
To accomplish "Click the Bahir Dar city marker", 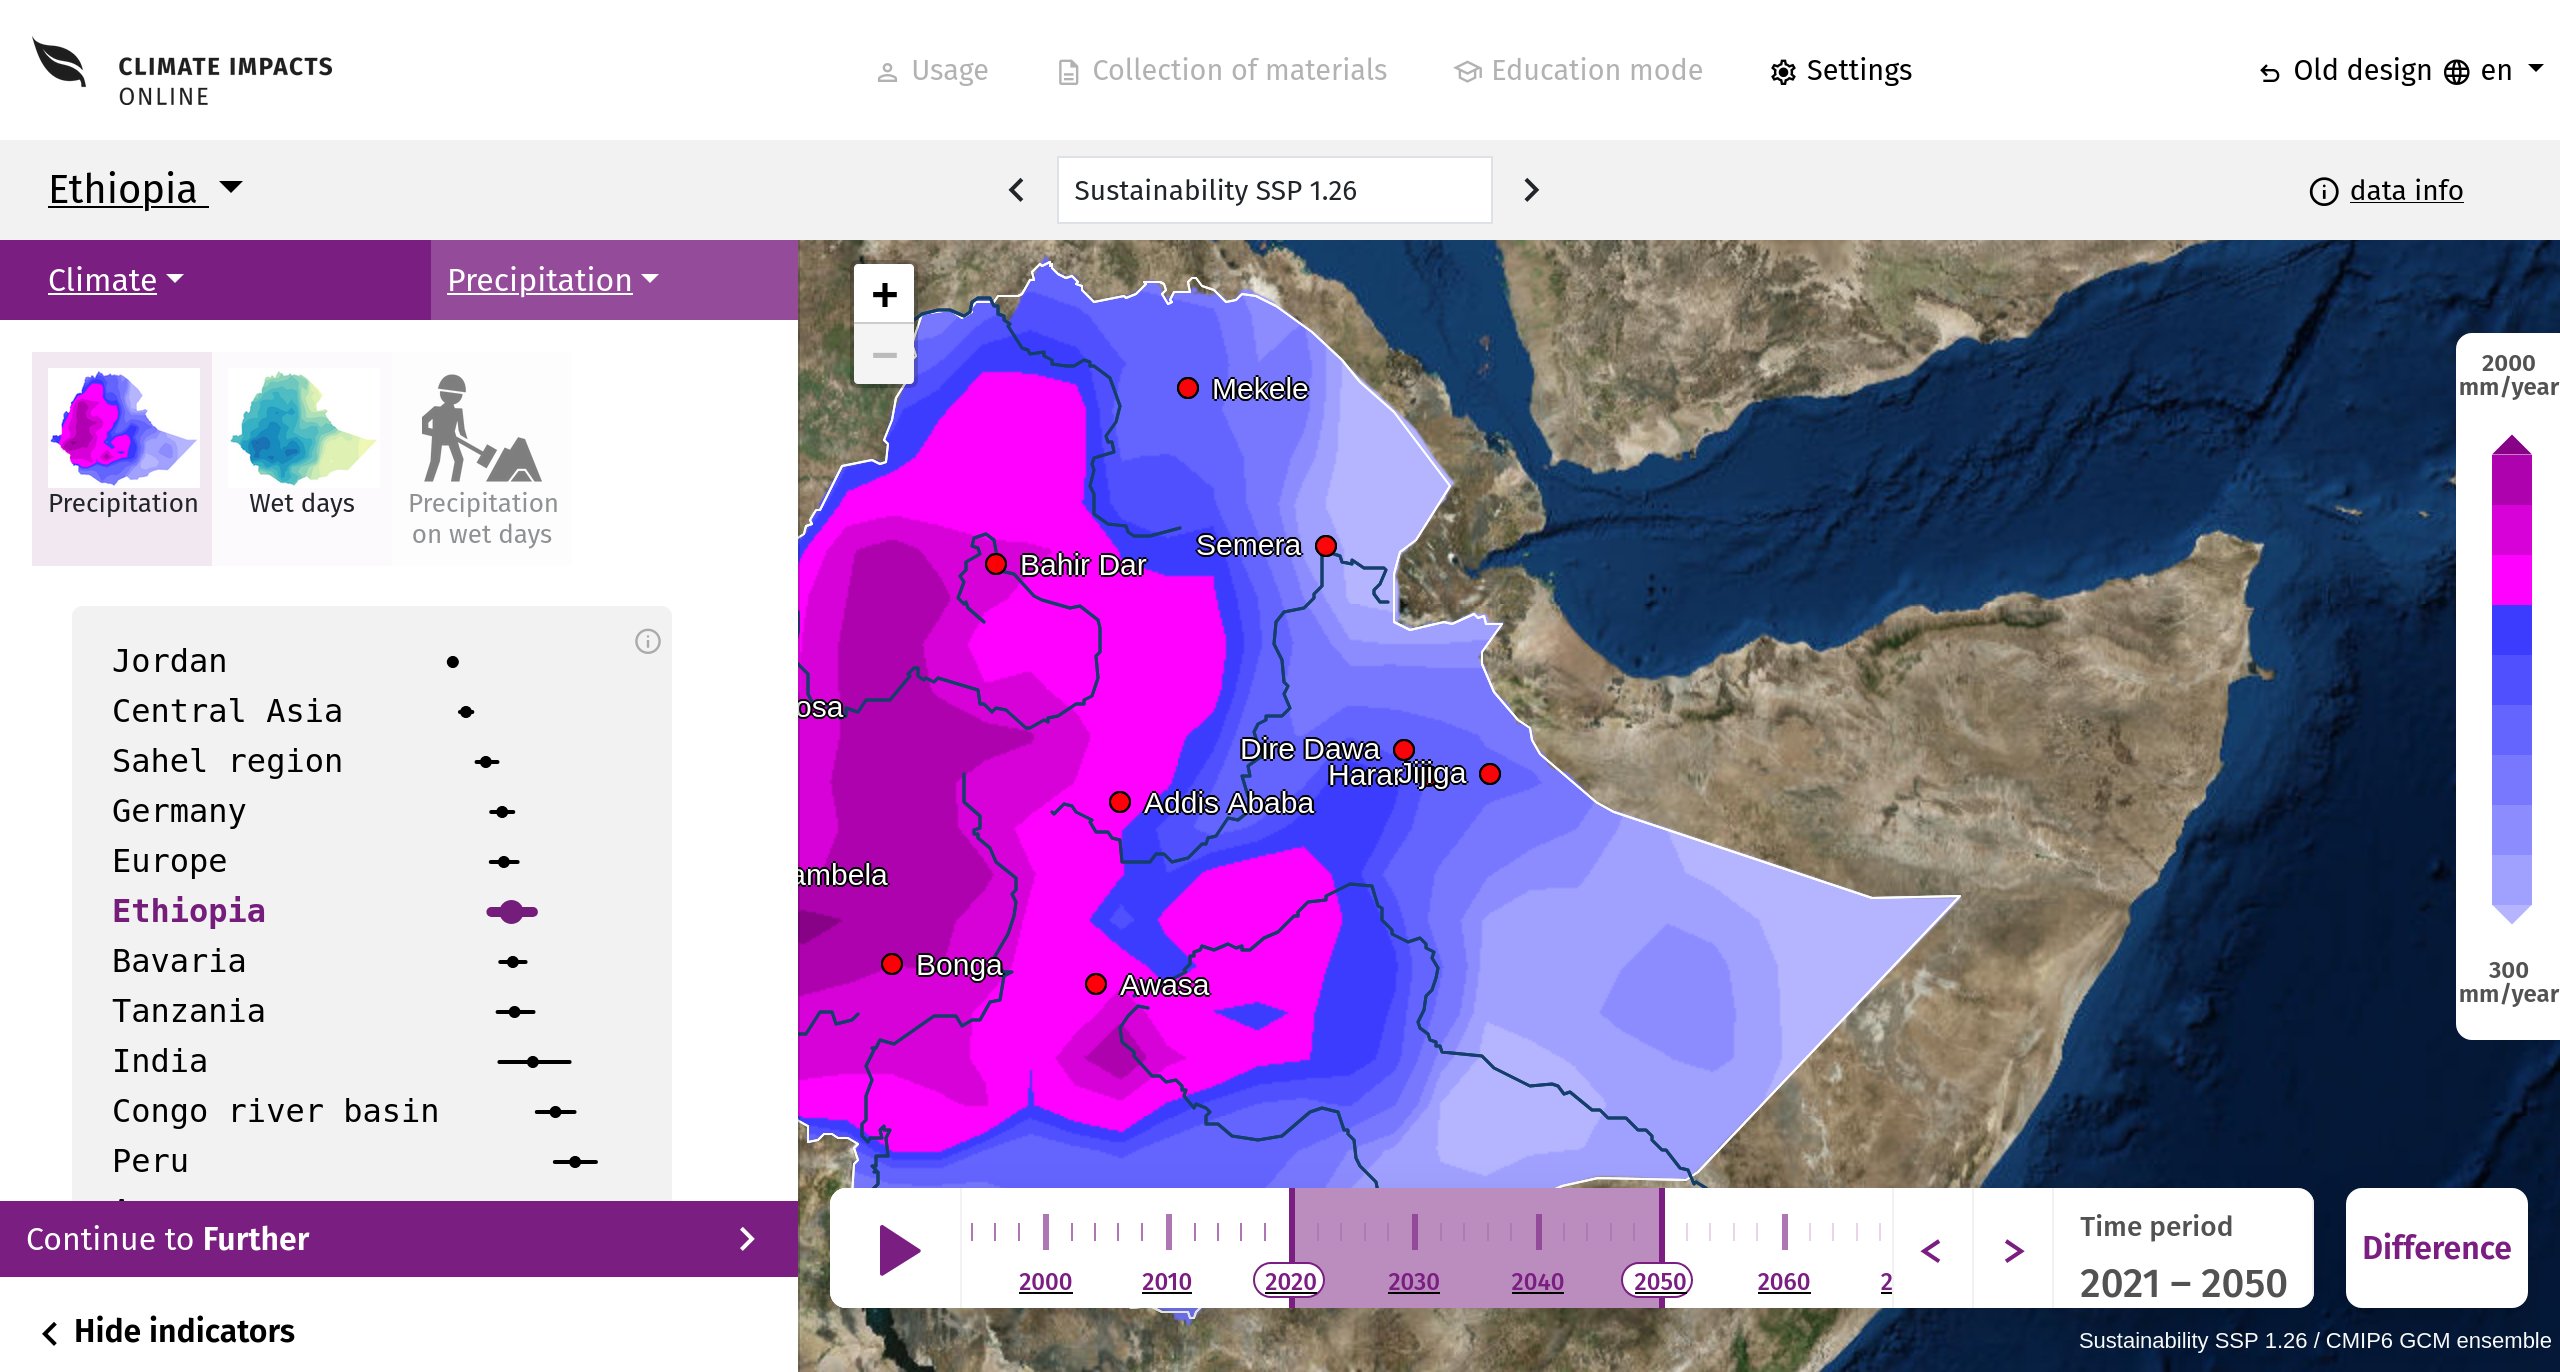I will click(996, 564).
